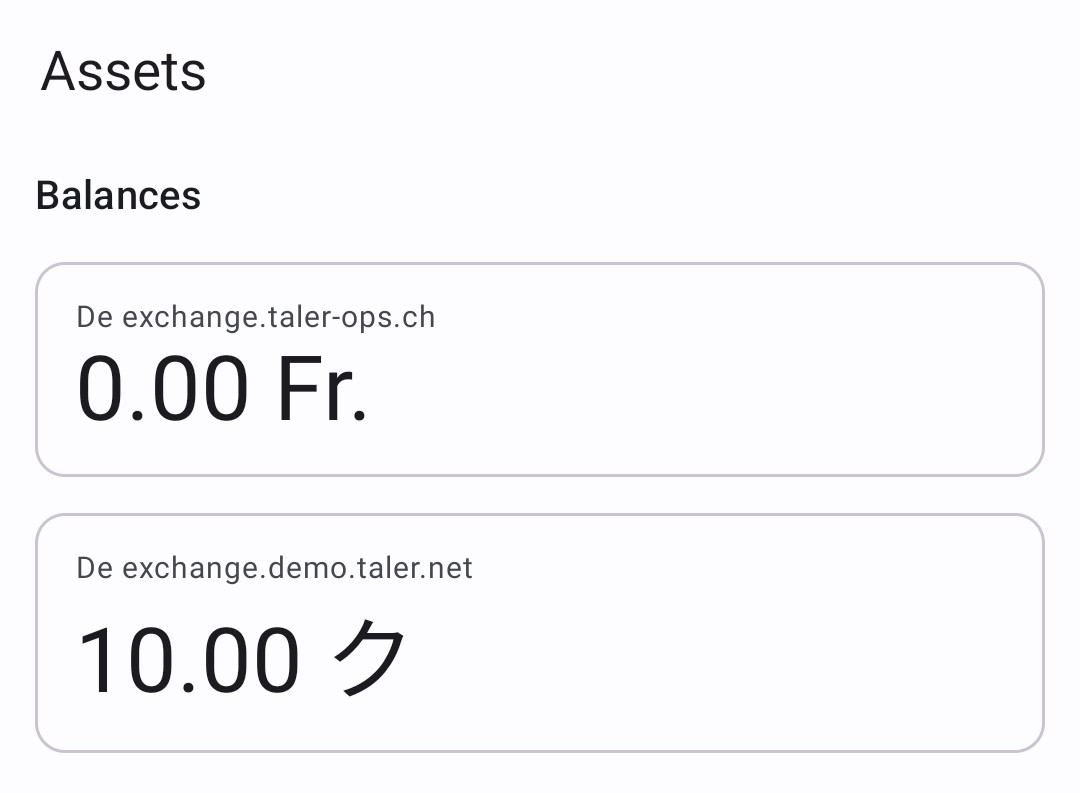This screenshot has height=793, width=1080.
Task: Open the exchange.taler-ops.ch balance card
Action: 540,369
